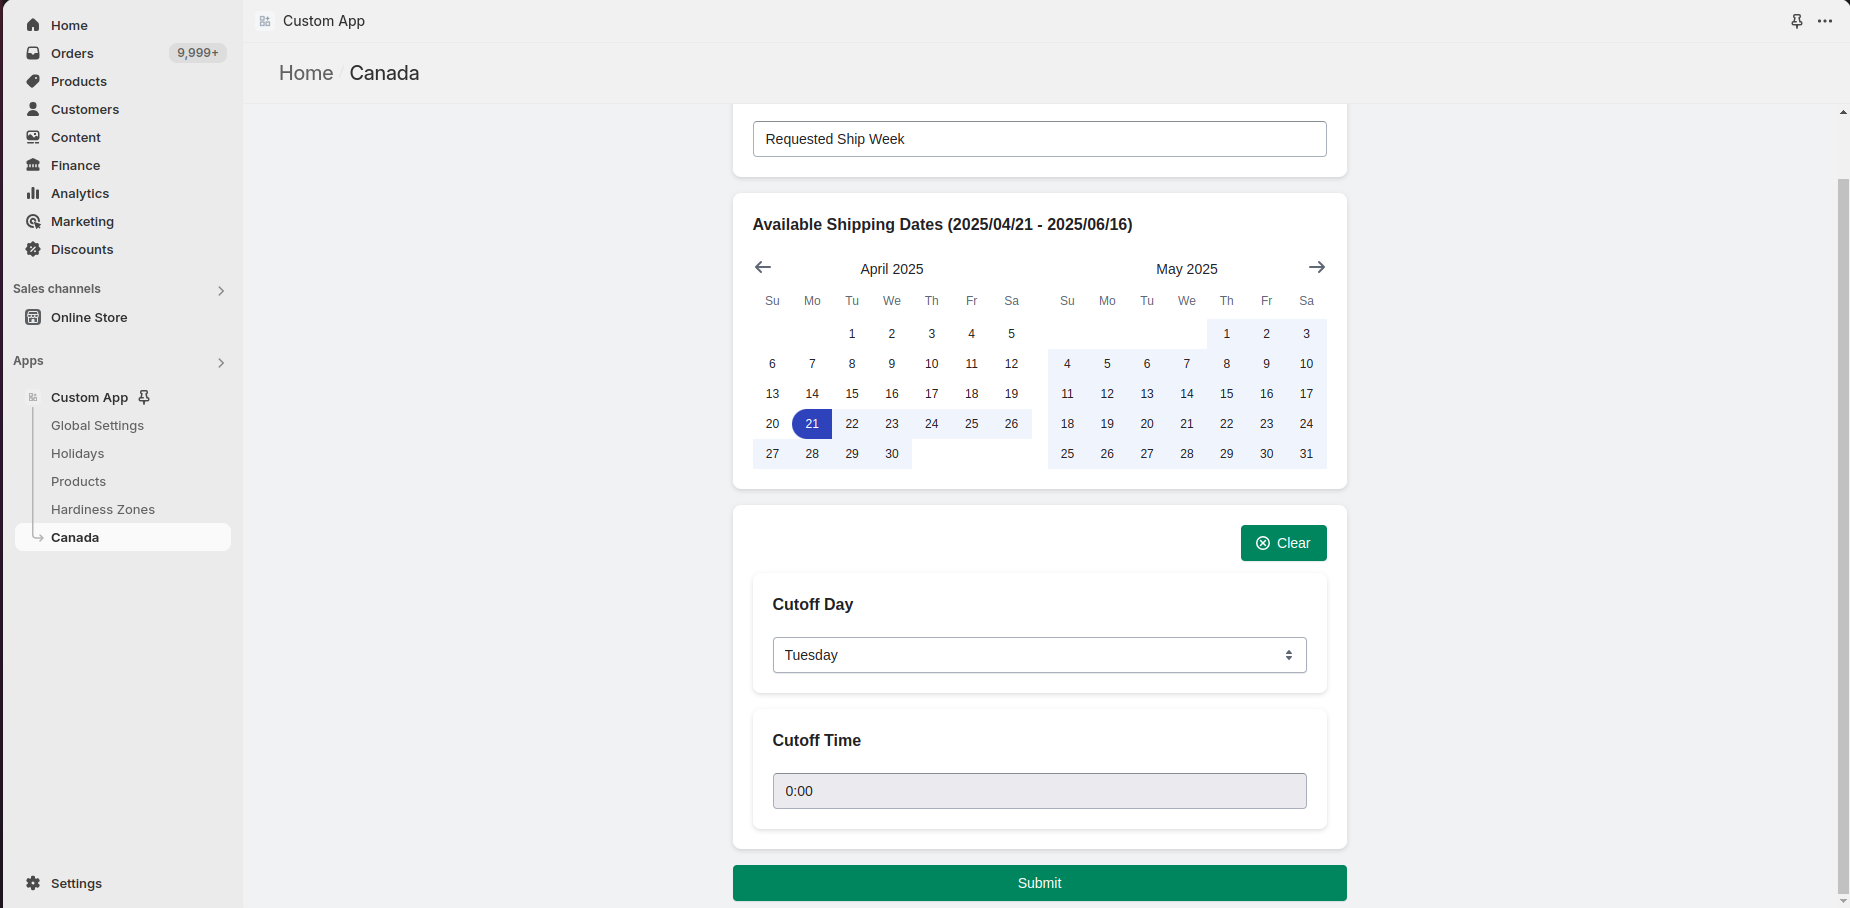Open the Finance bank icon

point(35,165)
